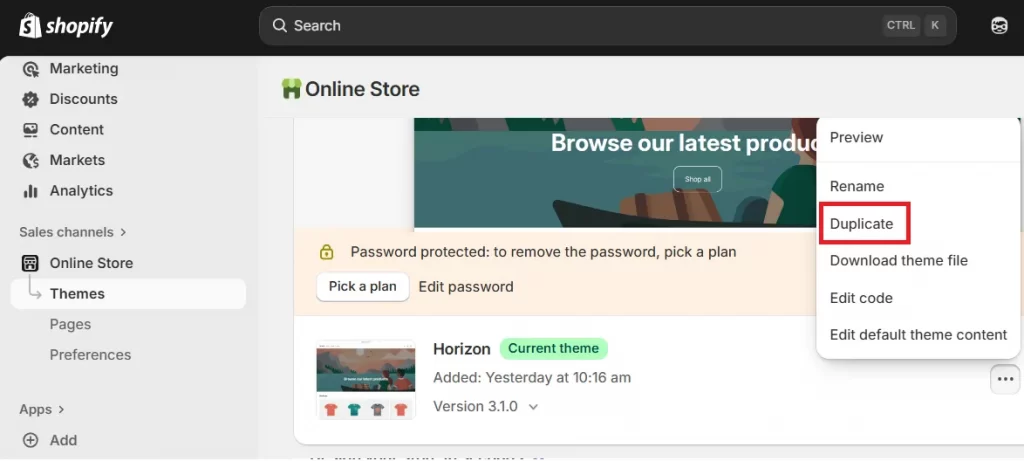Select Duplicate from the theme menu
Image resolution: width=1024 pixels, height=461 pixels.
pyautogui.click(x=862, y=224)
